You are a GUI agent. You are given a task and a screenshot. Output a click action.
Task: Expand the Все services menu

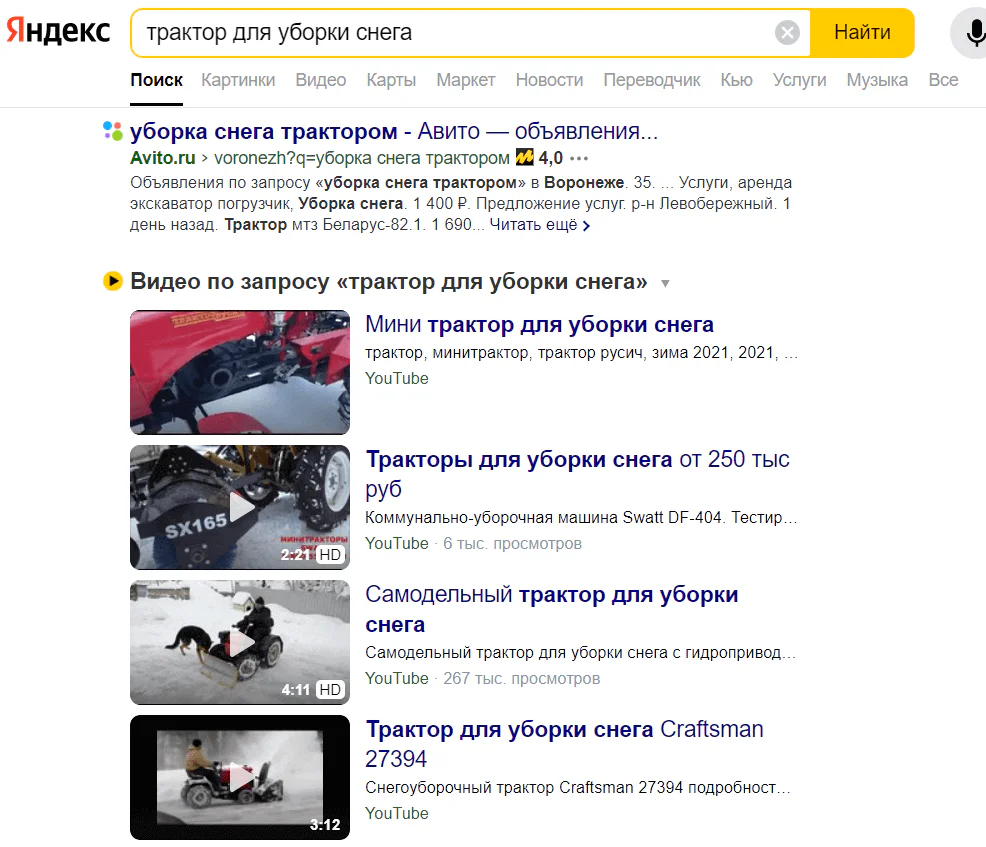pos(943,80)
